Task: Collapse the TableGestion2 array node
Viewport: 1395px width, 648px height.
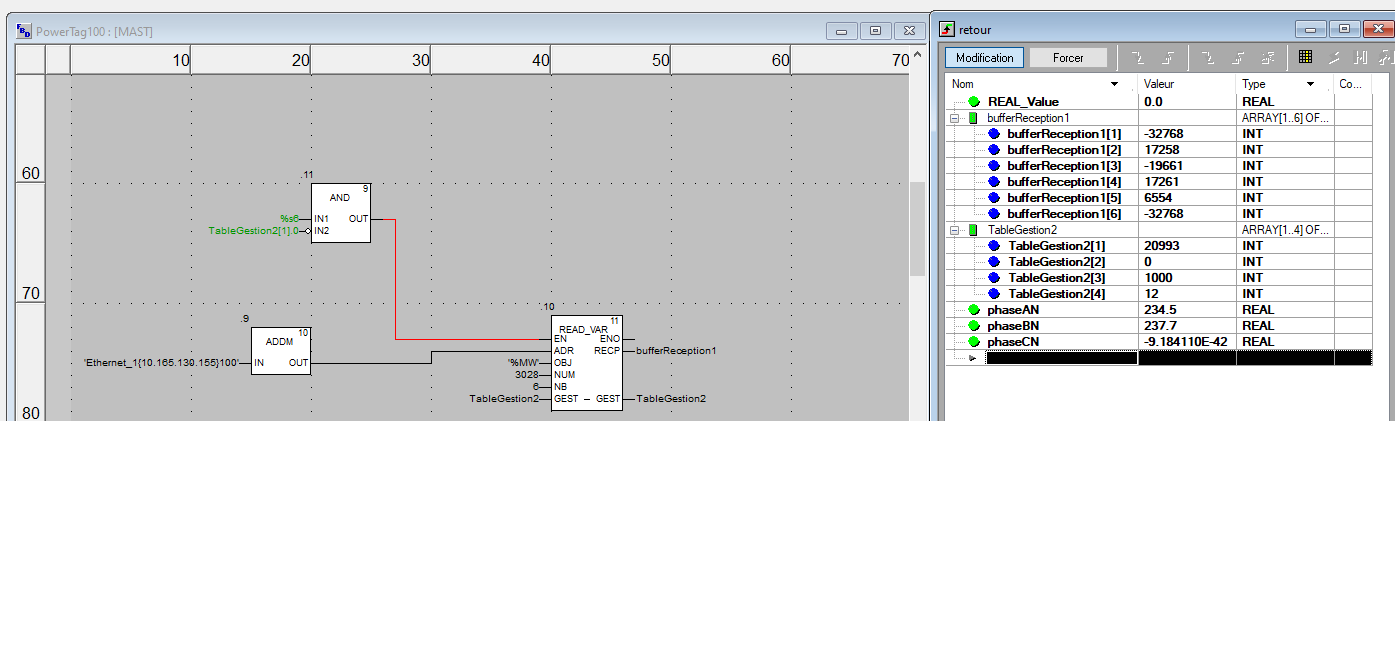Action: click(x=955, y=230)
